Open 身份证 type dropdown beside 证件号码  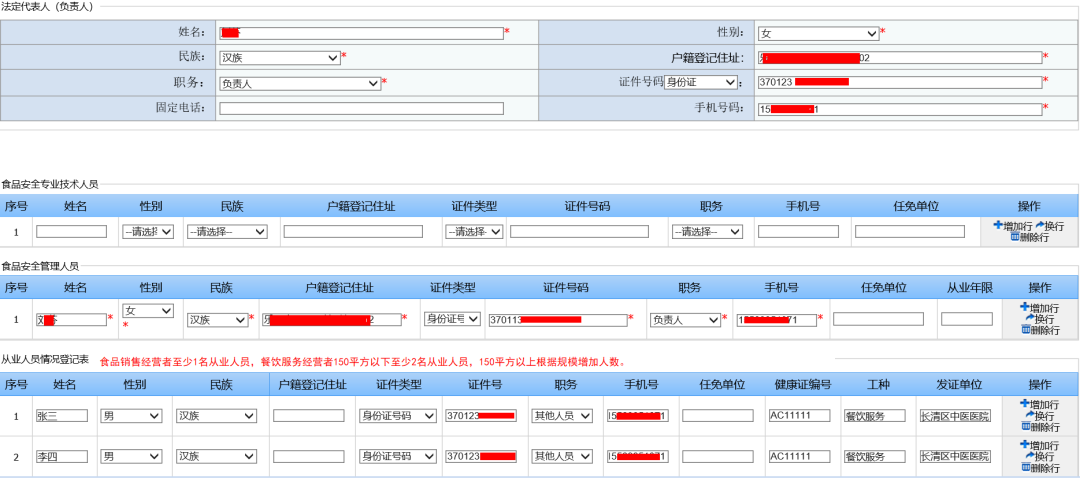[x=702, y=82]
